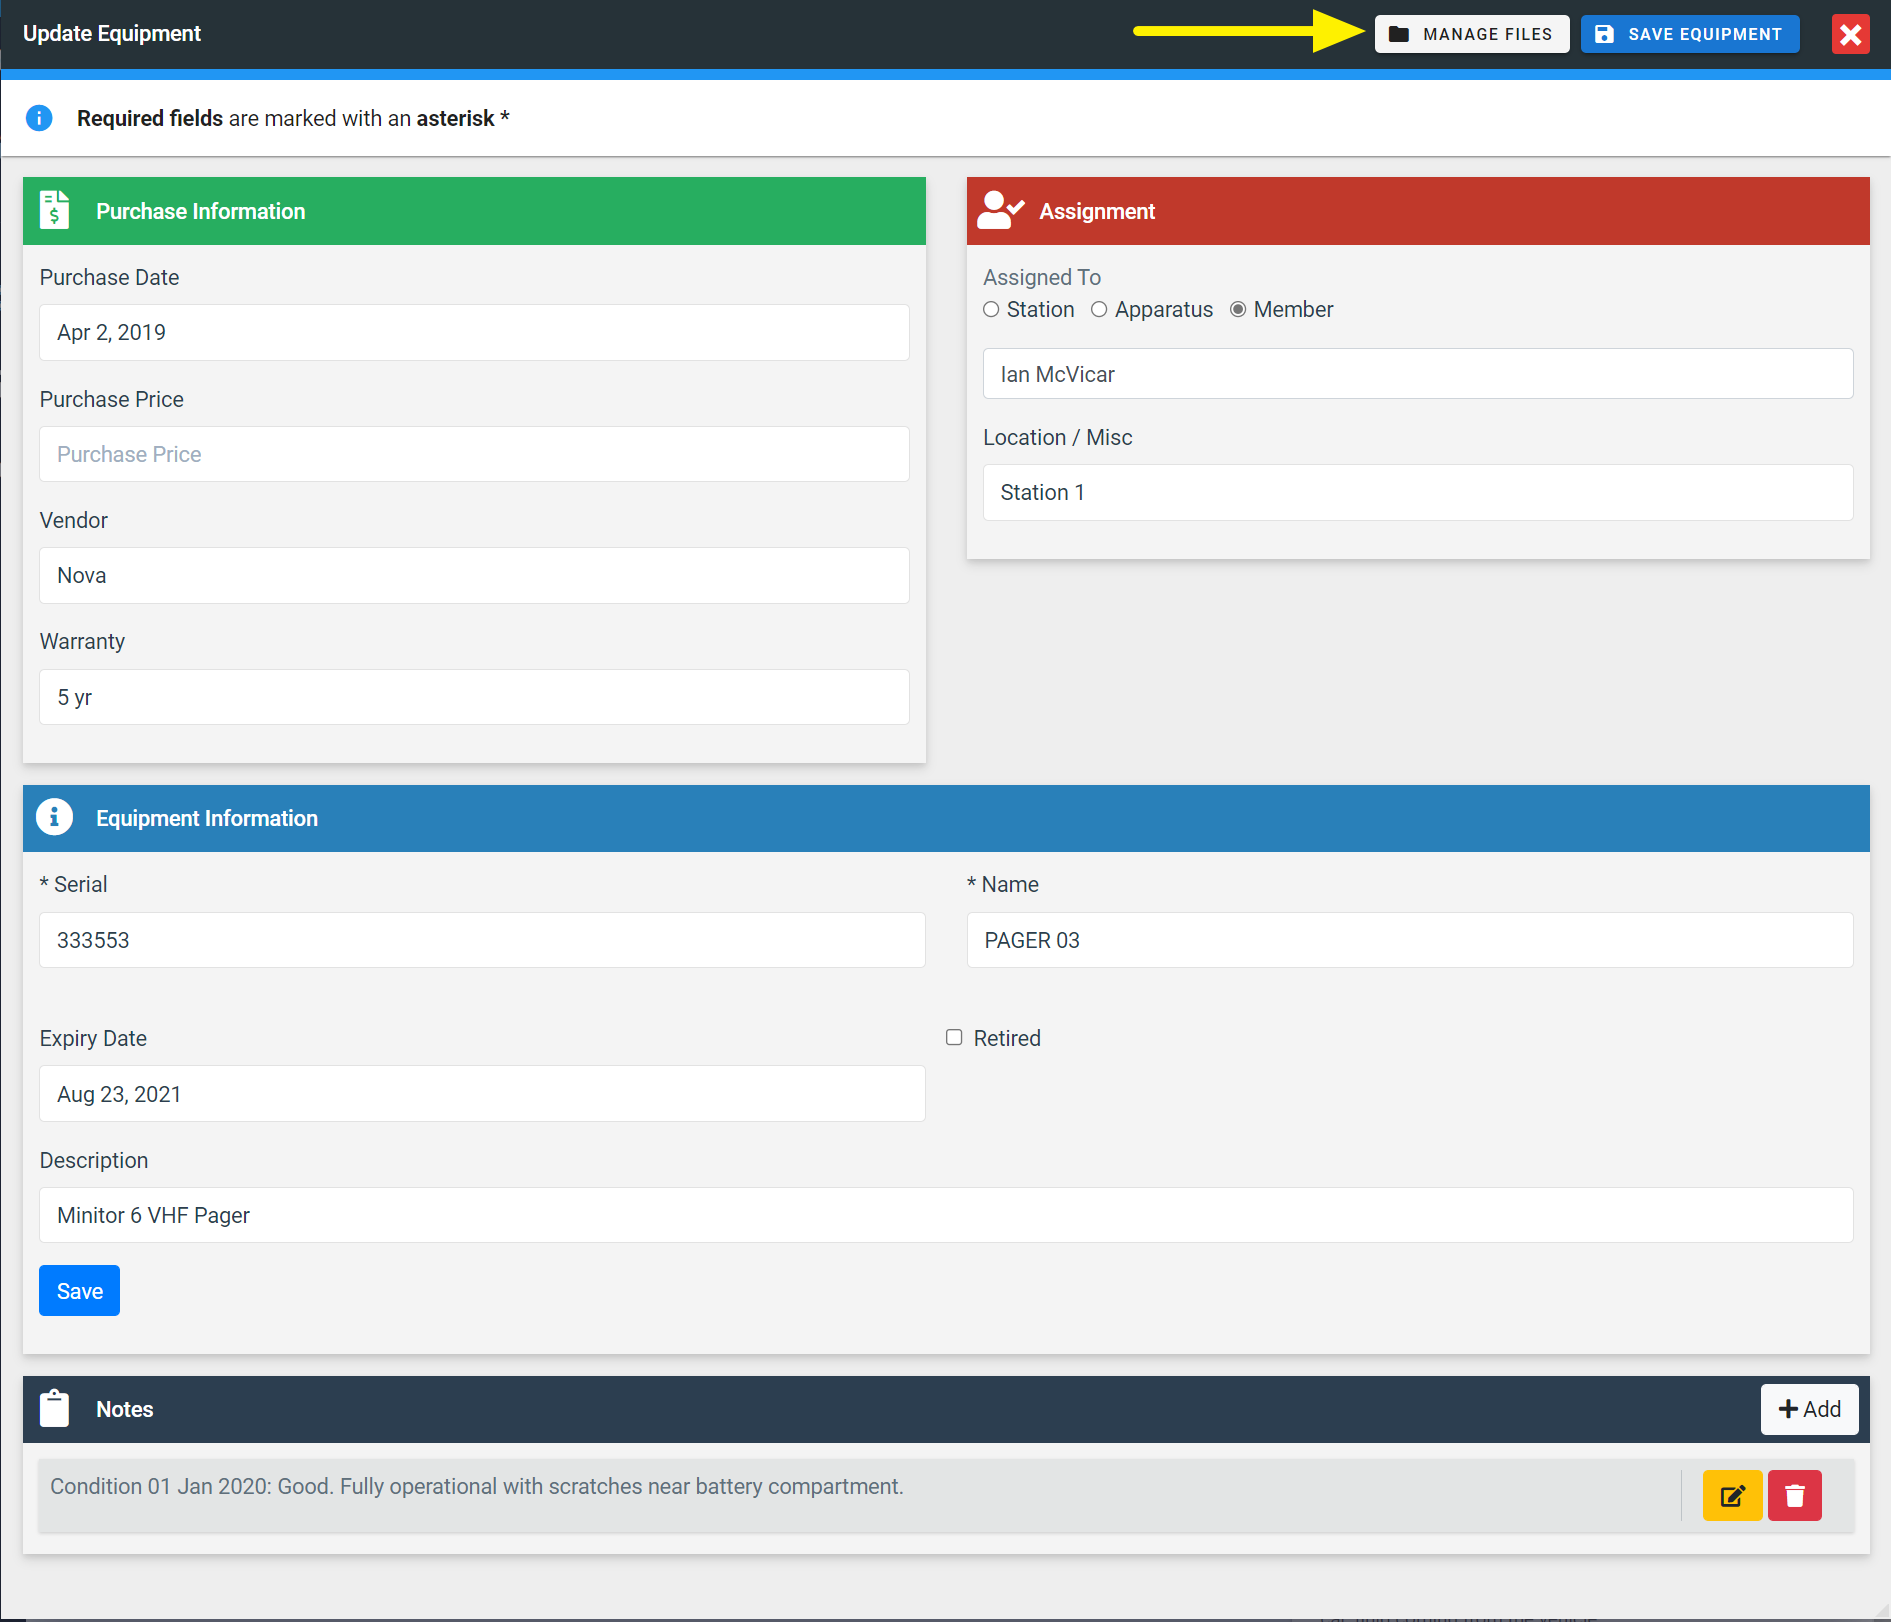Open the Purchase Date picker field
Viewport: 1891px width, 1622px height.
click(474, 333)
